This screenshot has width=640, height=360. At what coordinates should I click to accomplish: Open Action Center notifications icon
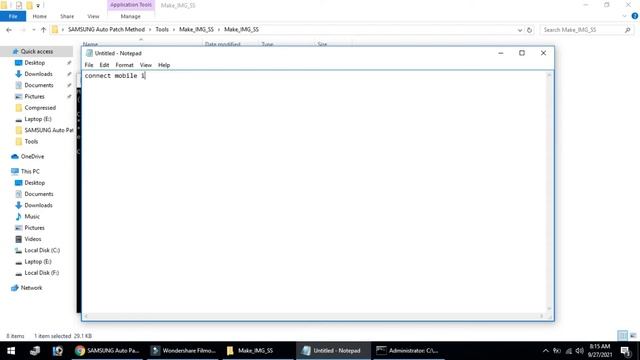626,351
